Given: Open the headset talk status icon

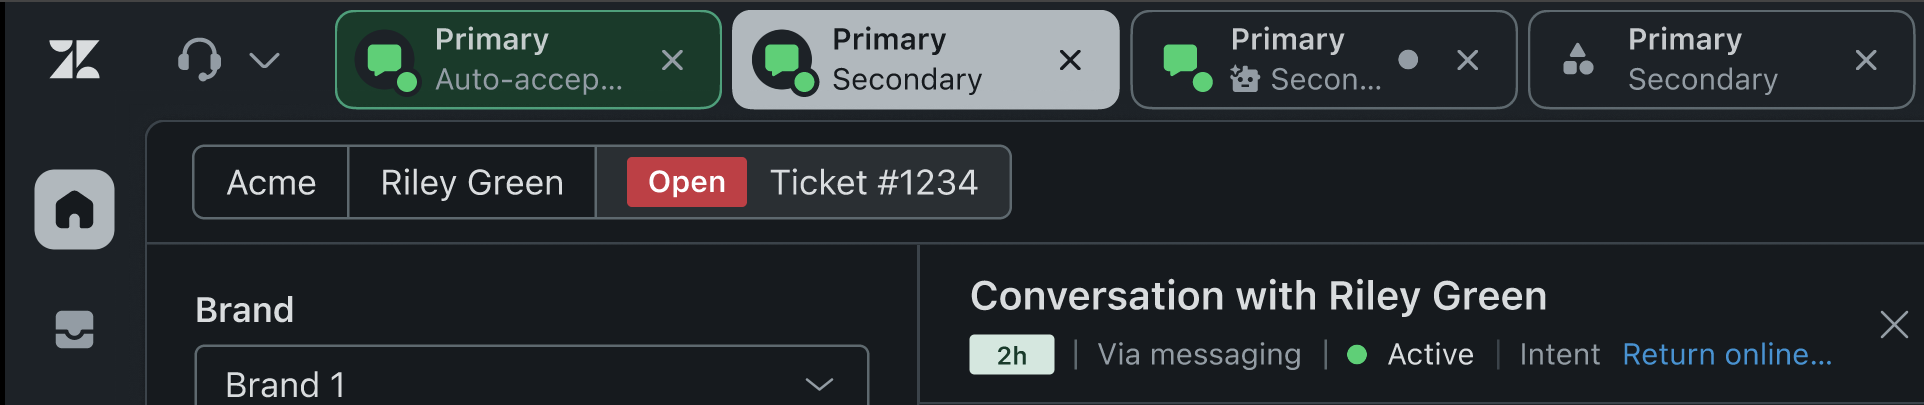Looking at the screenshot, I should 199,60.
